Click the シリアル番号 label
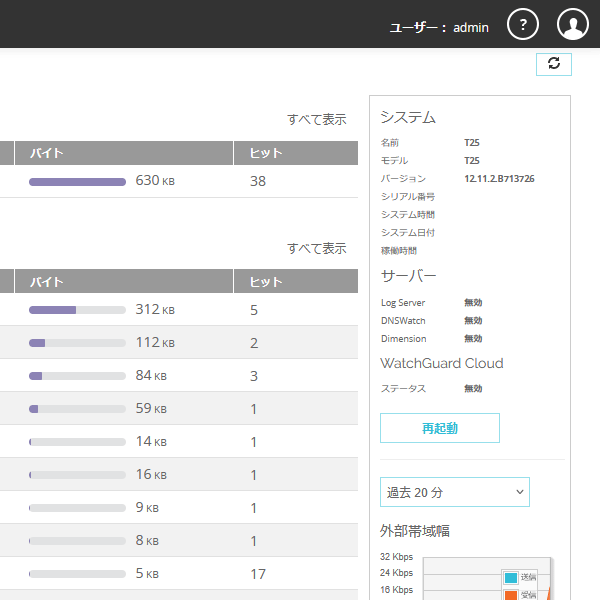 [408, 197]
